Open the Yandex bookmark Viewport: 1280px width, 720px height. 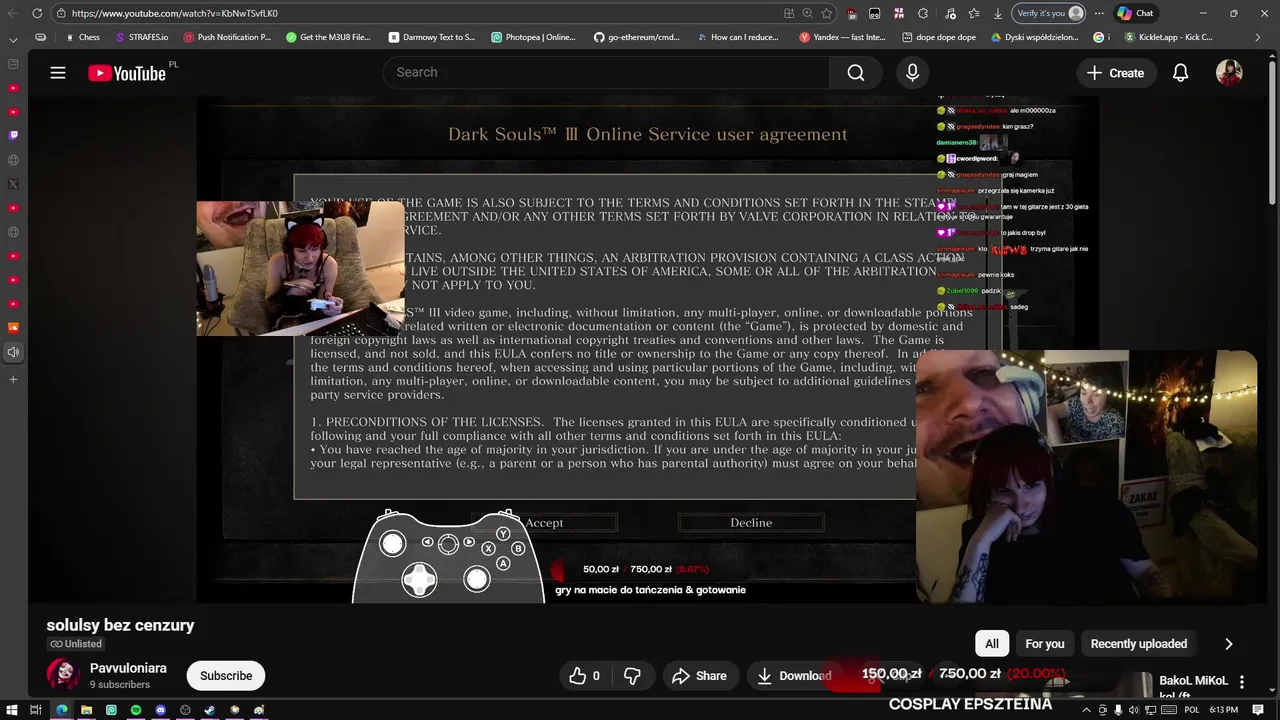pyautogui.click(x=843, y=37)
